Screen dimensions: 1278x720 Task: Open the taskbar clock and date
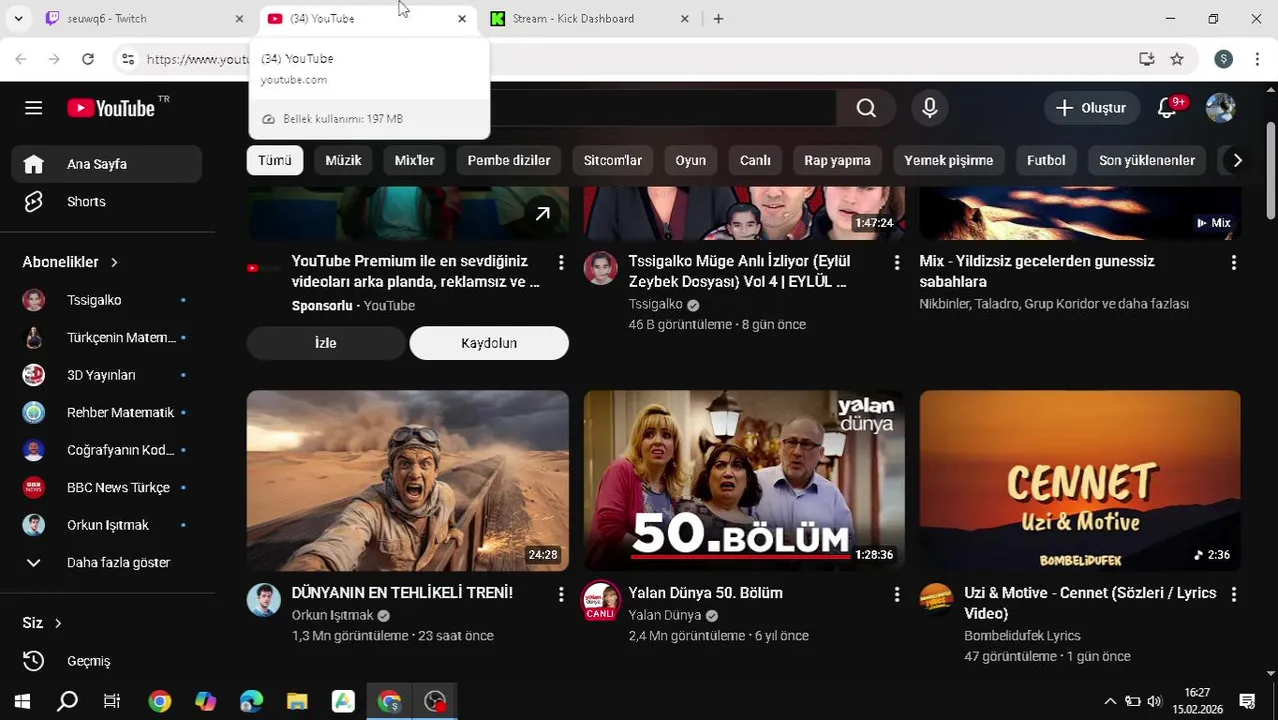(x=1197, y=701)
